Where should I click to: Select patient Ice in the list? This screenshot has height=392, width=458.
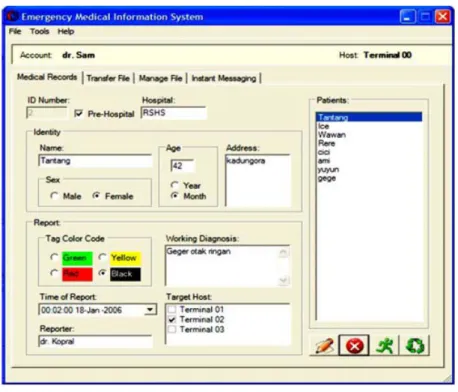(369, 126)
